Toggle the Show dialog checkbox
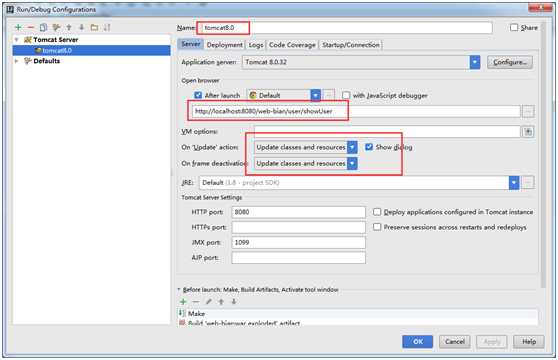 (369, 147)
